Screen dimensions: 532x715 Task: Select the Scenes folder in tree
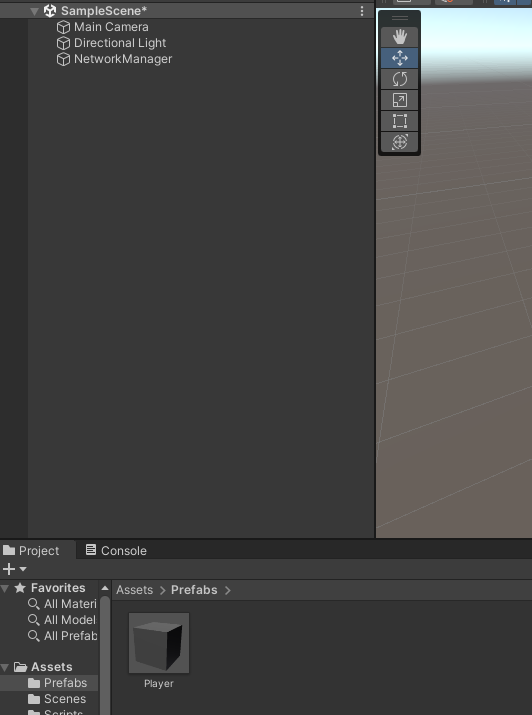point(57,699)
